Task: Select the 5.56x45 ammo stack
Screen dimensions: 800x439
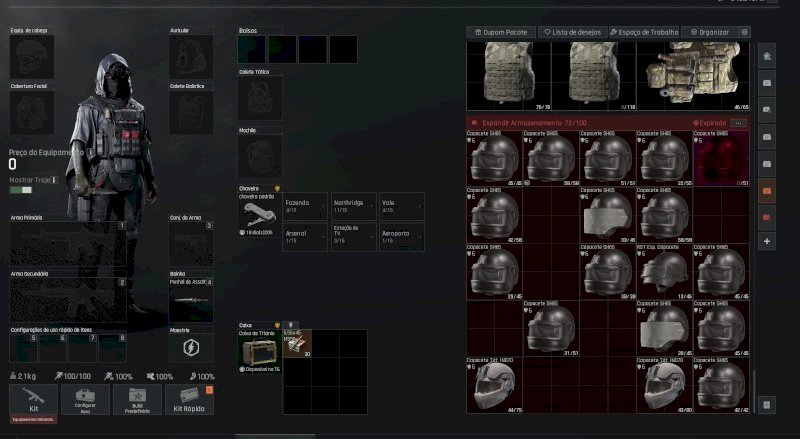Action: [x=297, y=344]
